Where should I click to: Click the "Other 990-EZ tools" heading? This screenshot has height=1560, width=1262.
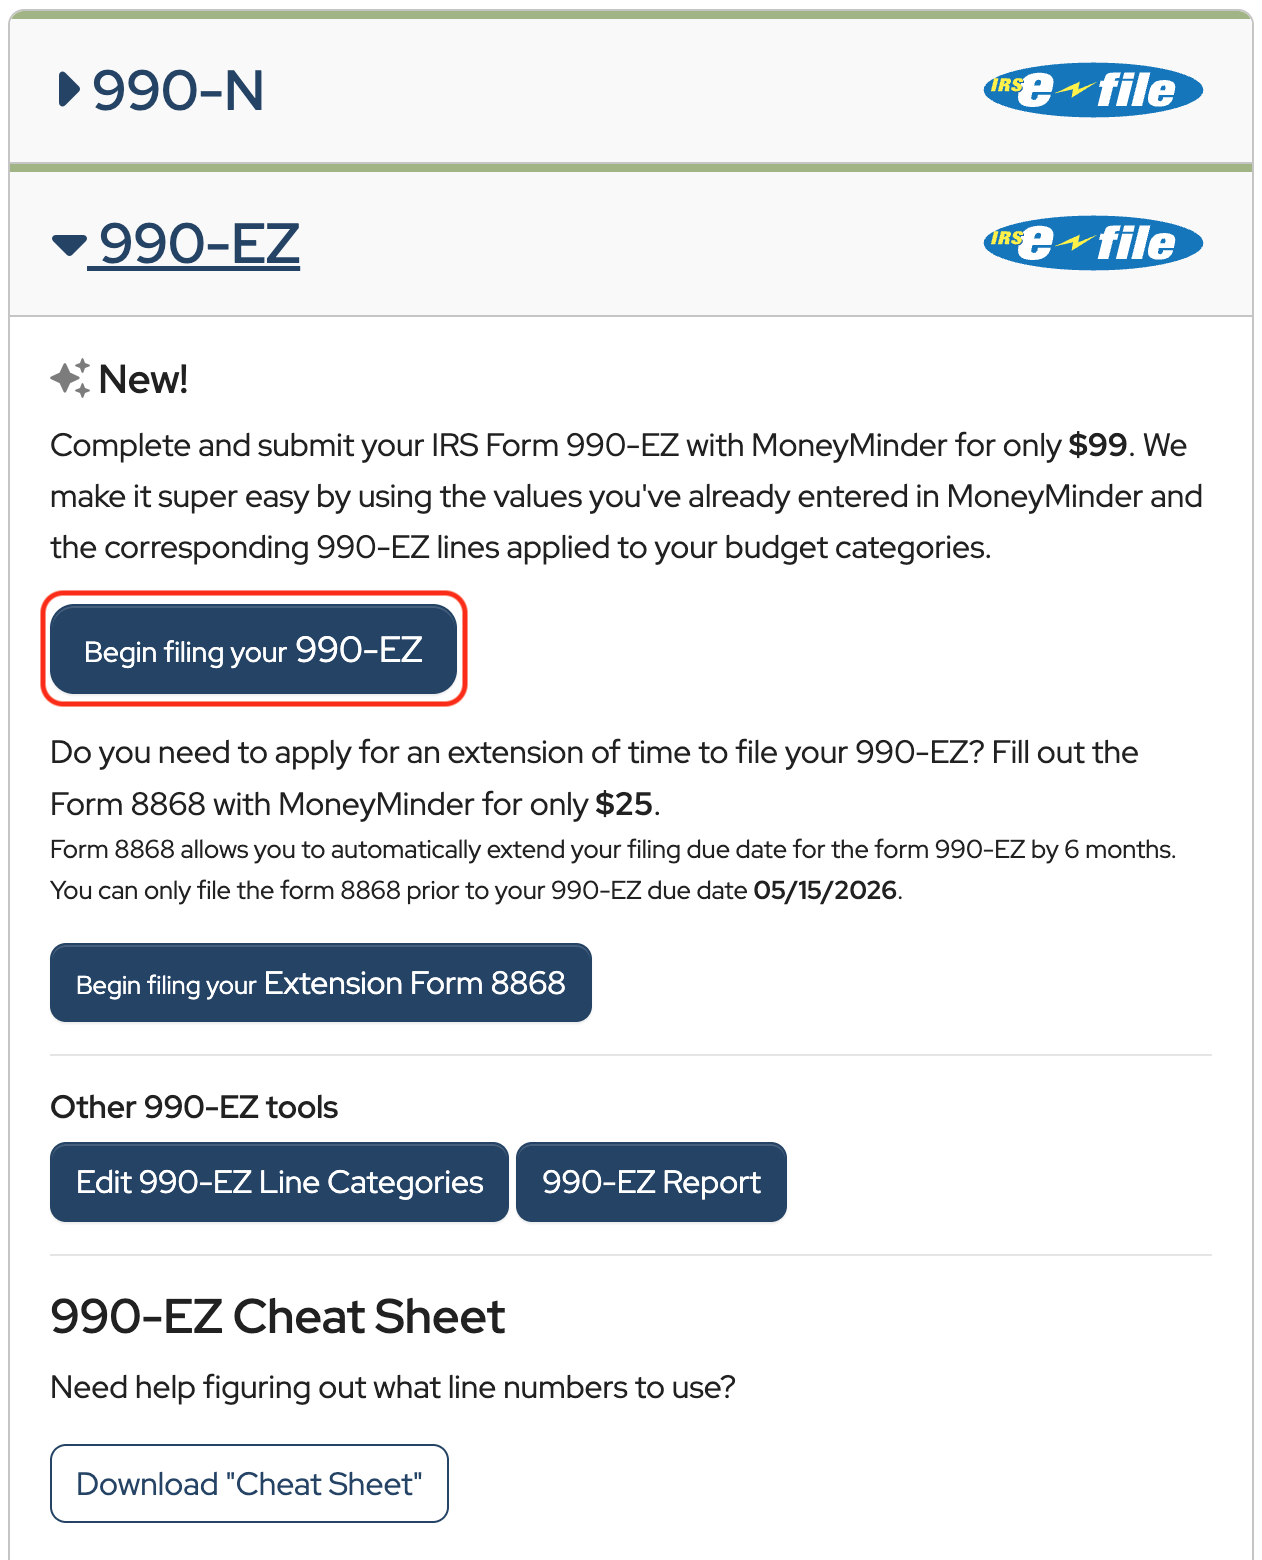(x=194, y=1107)
